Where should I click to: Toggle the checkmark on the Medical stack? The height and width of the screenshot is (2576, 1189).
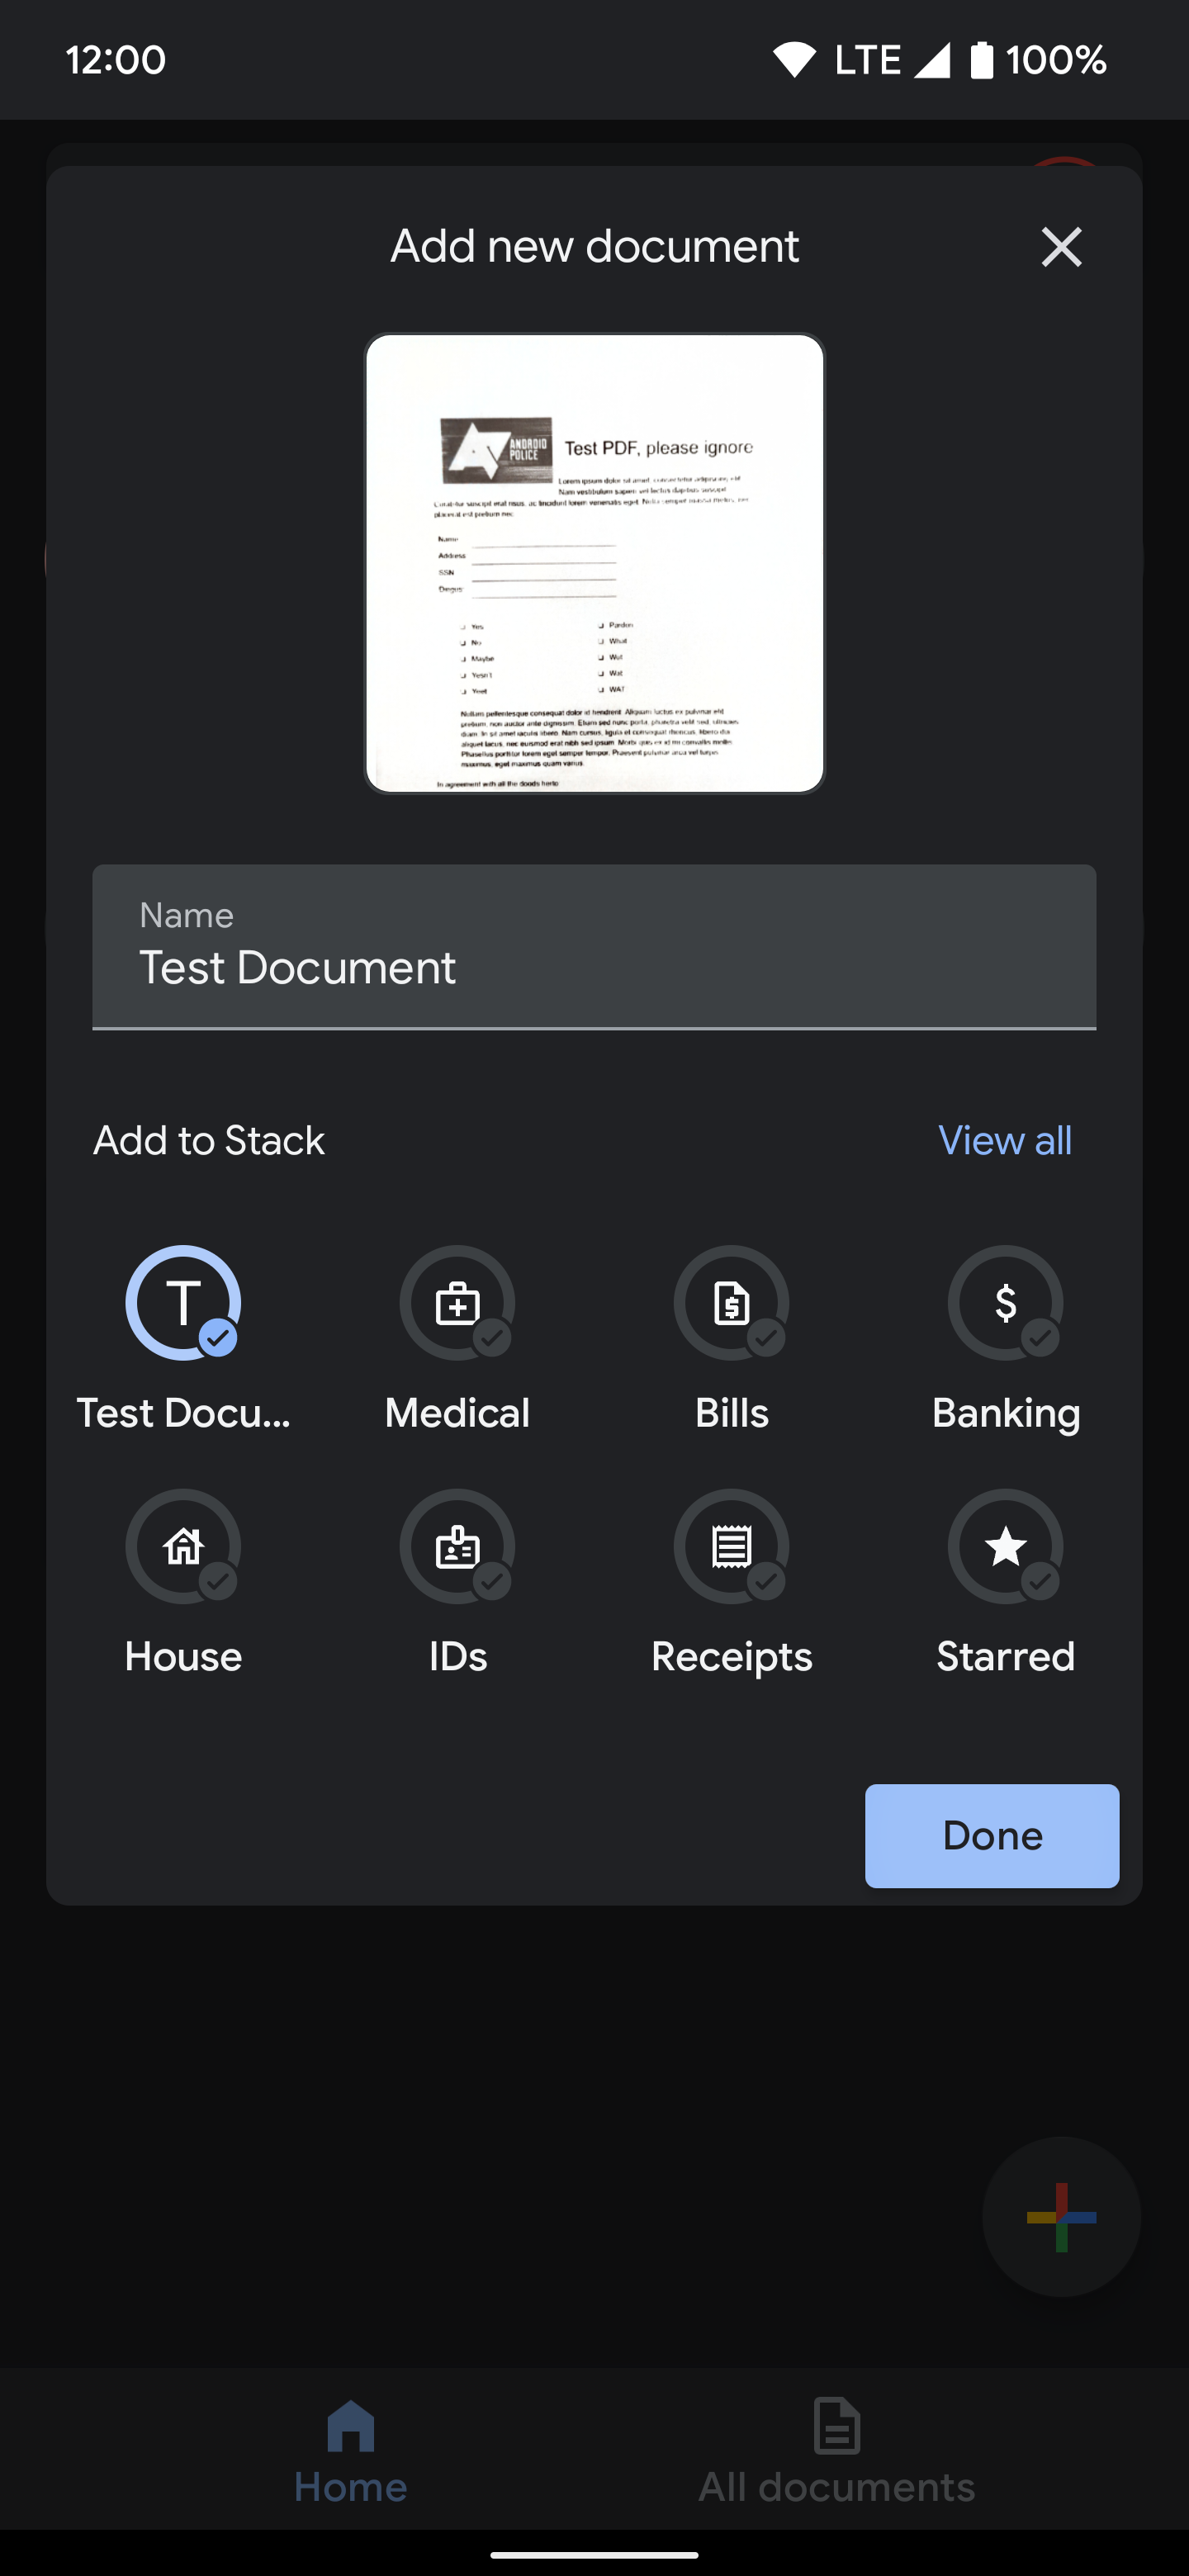point(491,1339)
